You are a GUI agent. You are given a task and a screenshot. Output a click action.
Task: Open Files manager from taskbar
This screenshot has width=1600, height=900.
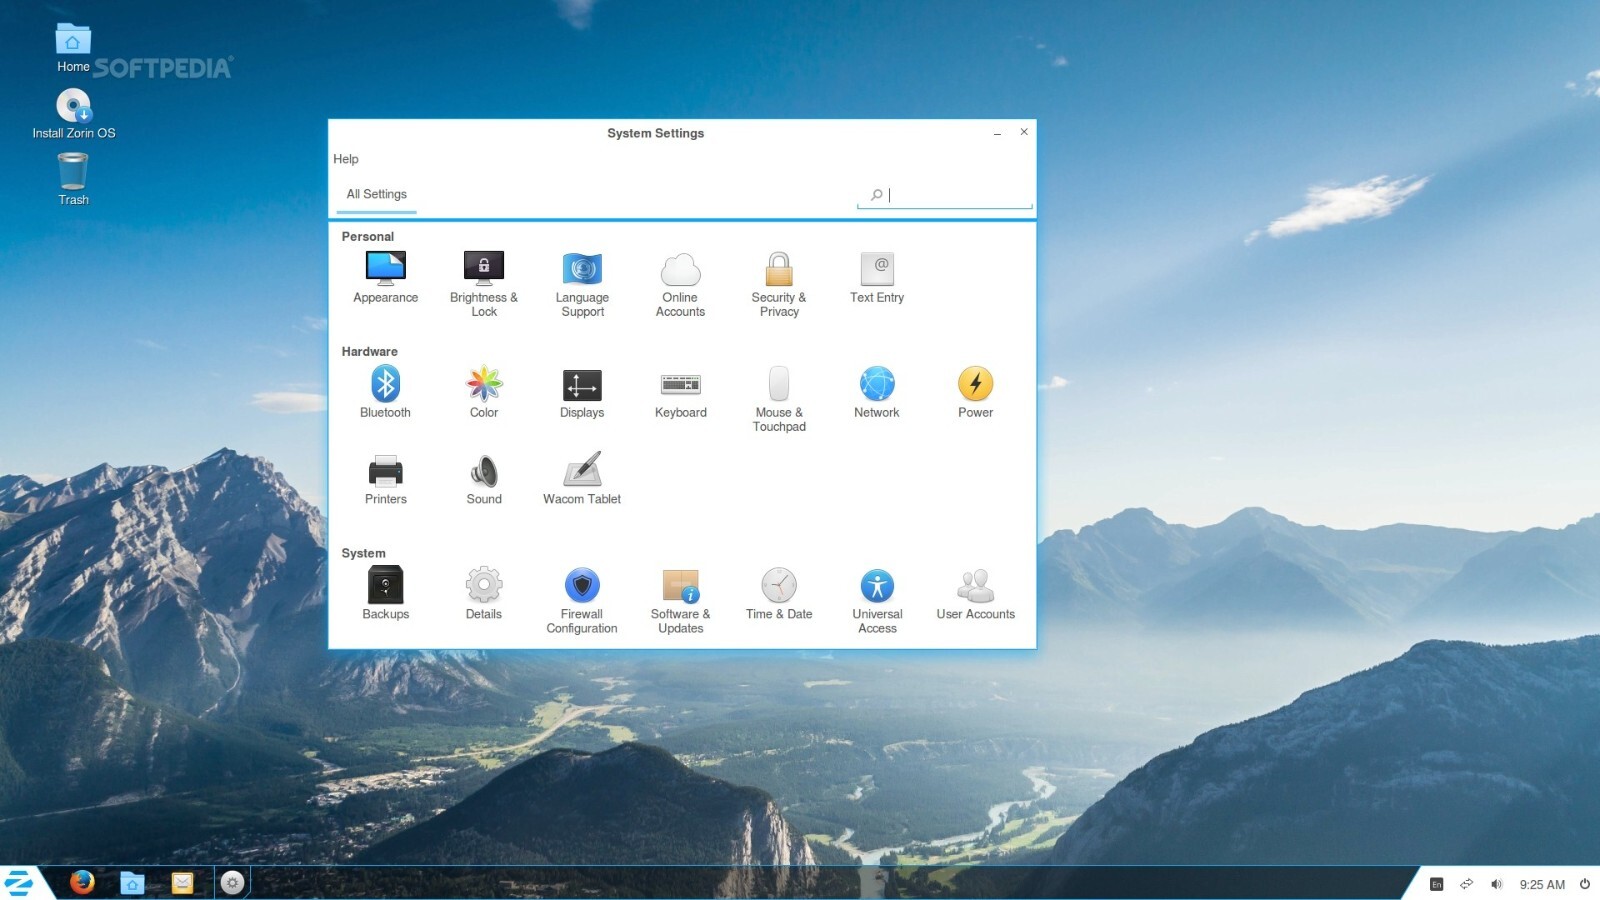[132, 882]
